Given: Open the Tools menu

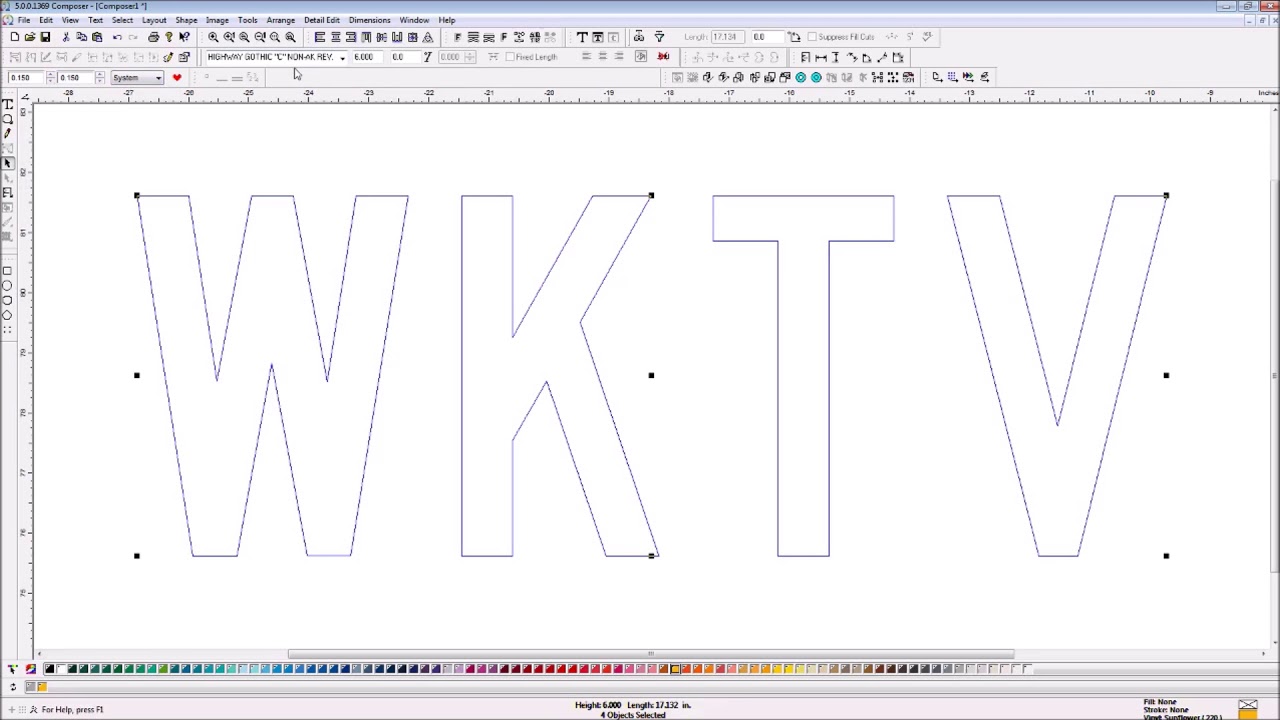Looking at the screenshot, I should tap(247, 20).
